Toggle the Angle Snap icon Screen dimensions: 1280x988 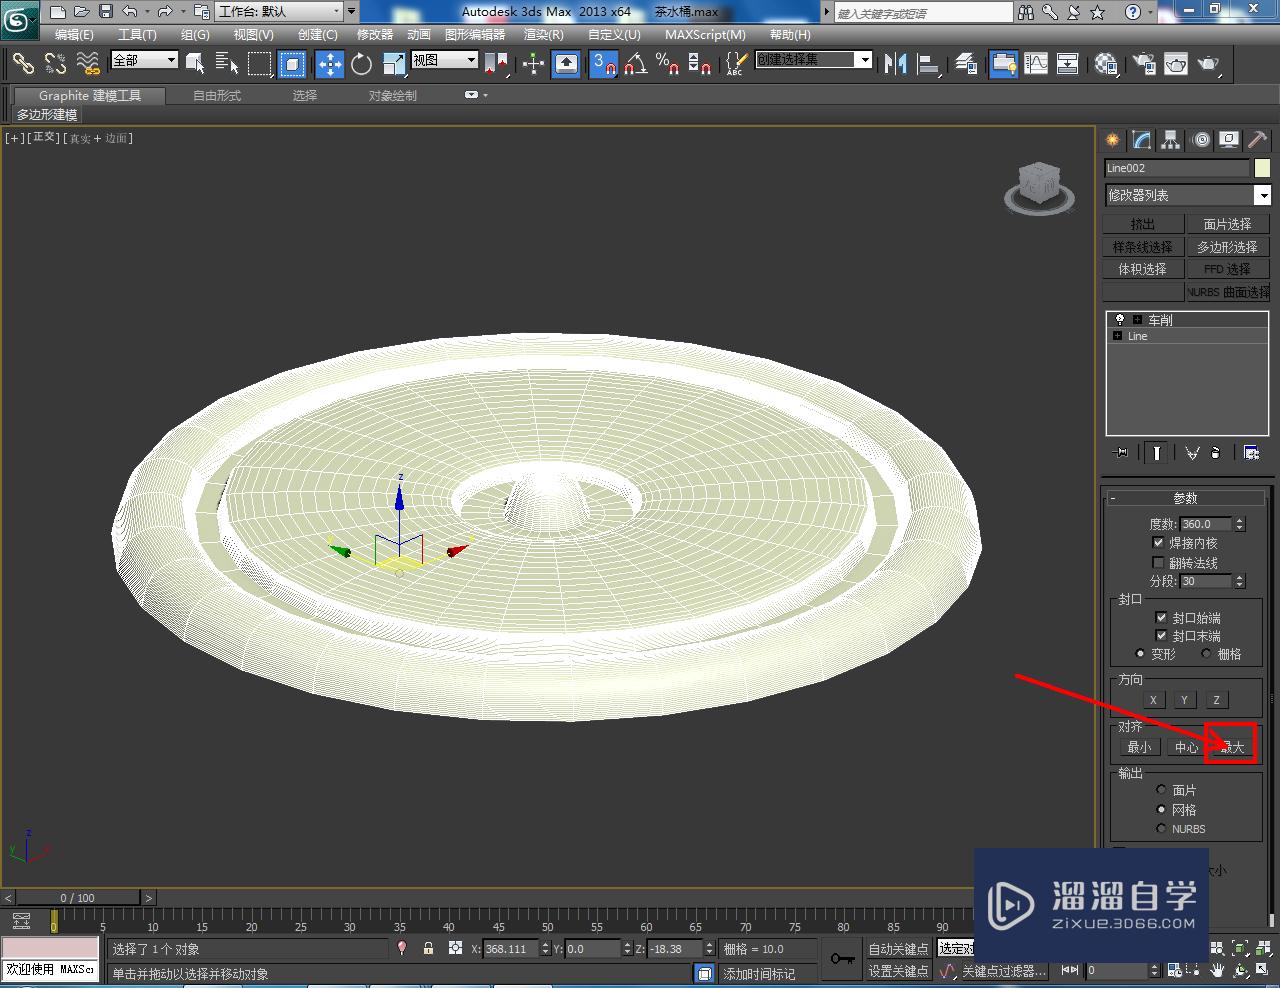coord(636,64)
